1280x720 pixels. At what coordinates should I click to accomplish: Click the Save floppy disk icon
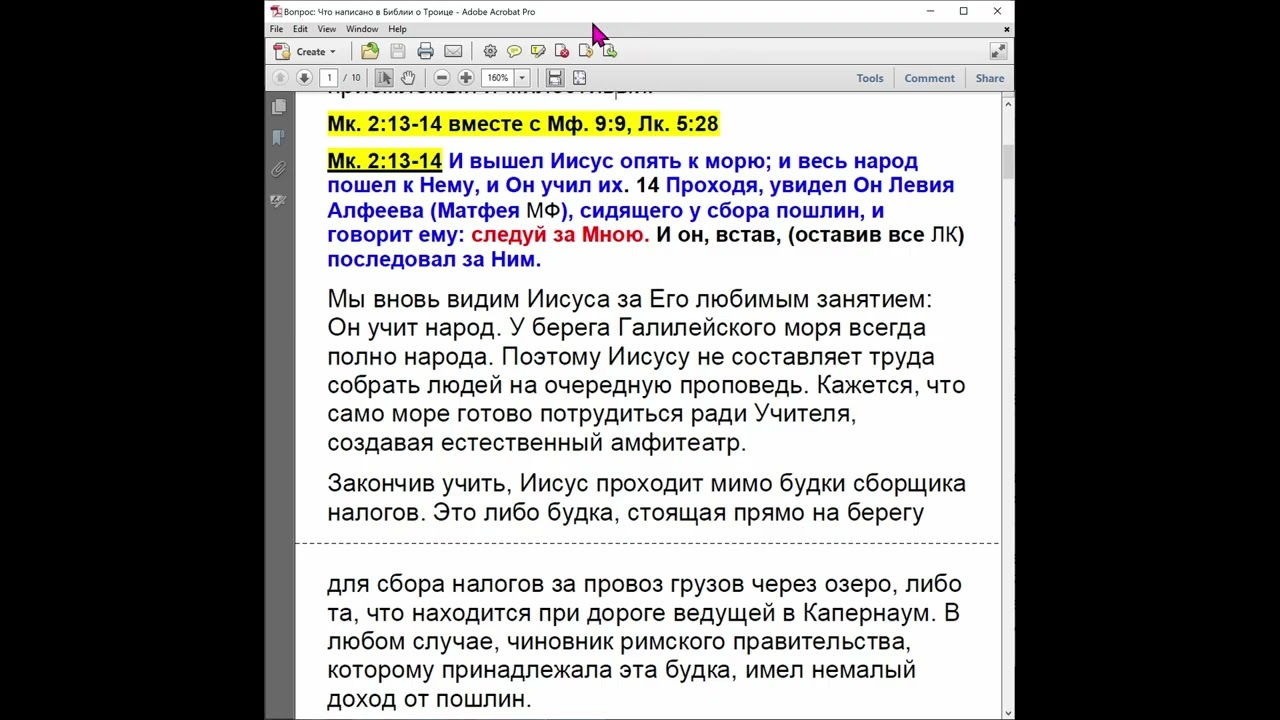(x=397, y=51)
